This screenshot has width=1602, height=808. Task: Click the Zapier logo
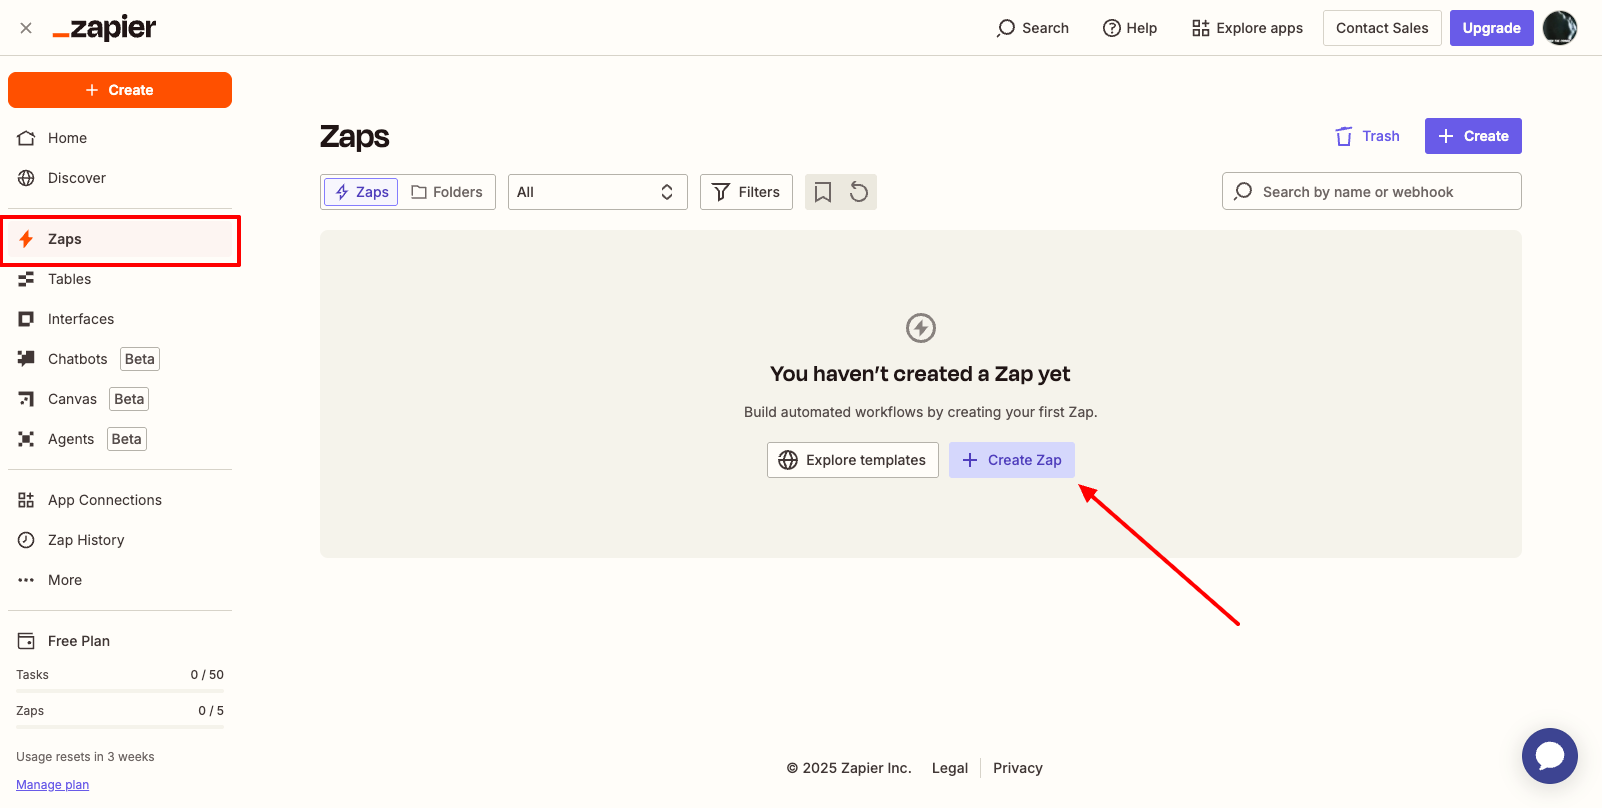point(104,28)
